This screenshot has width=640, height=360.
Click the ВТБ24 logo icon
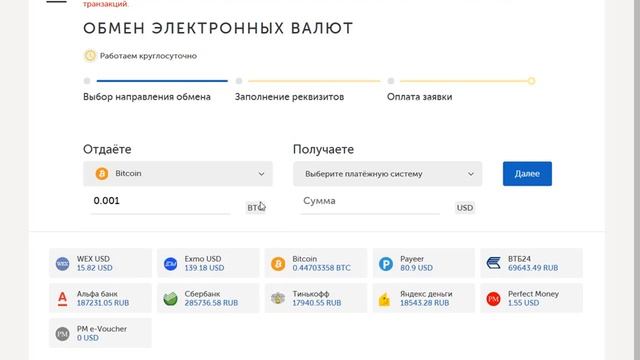point(493,263)
